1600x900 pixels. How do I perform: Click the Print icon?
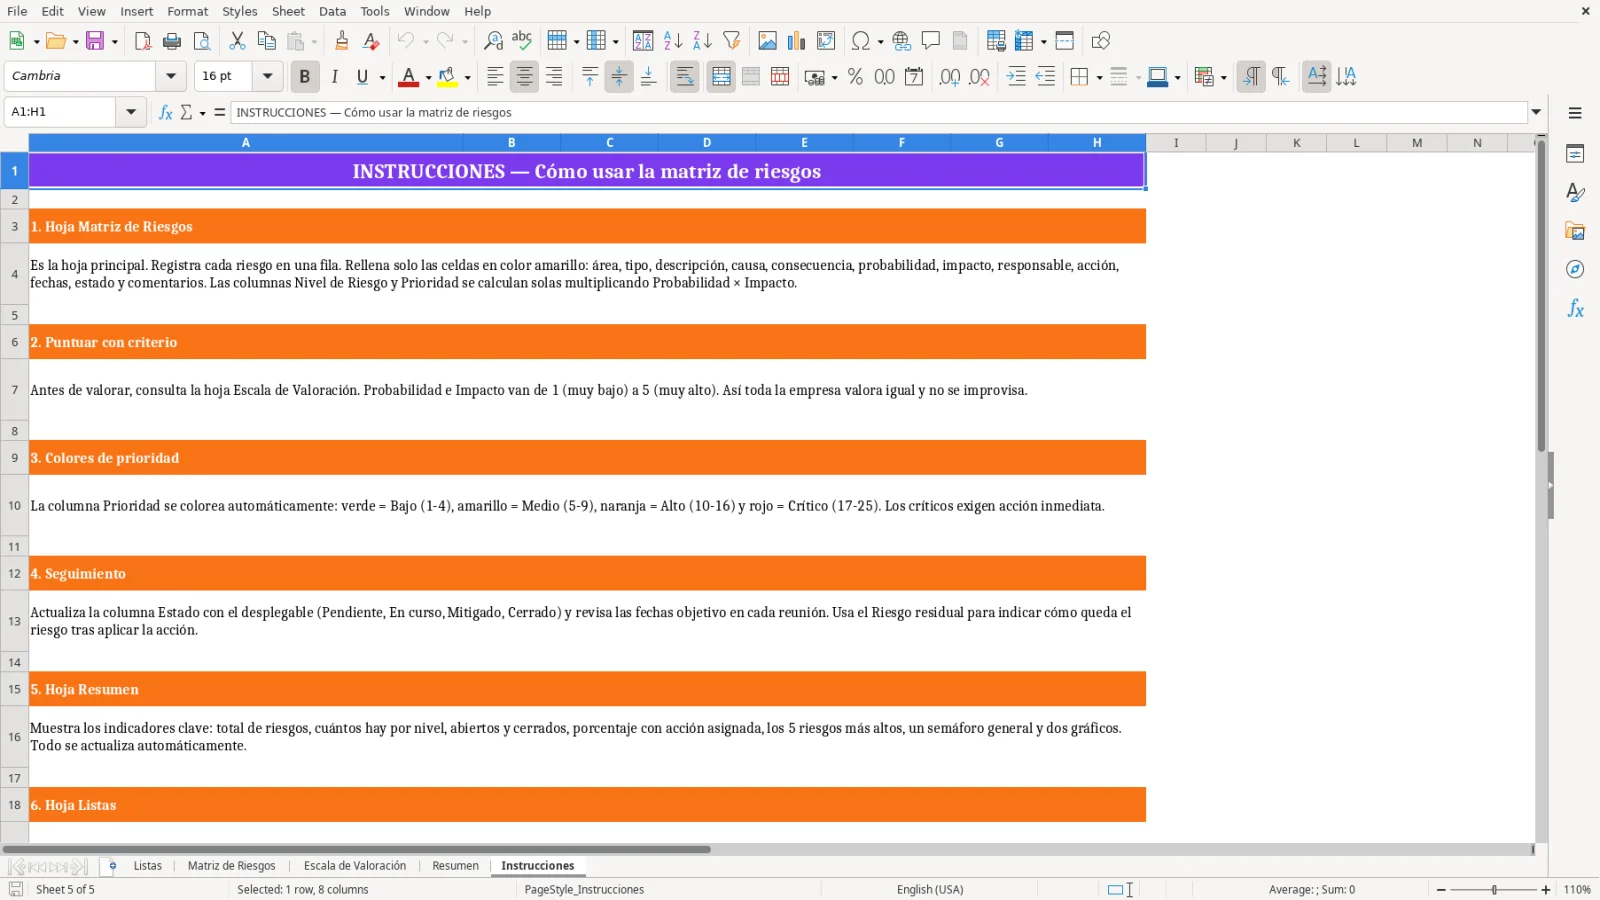click(172, 41)
